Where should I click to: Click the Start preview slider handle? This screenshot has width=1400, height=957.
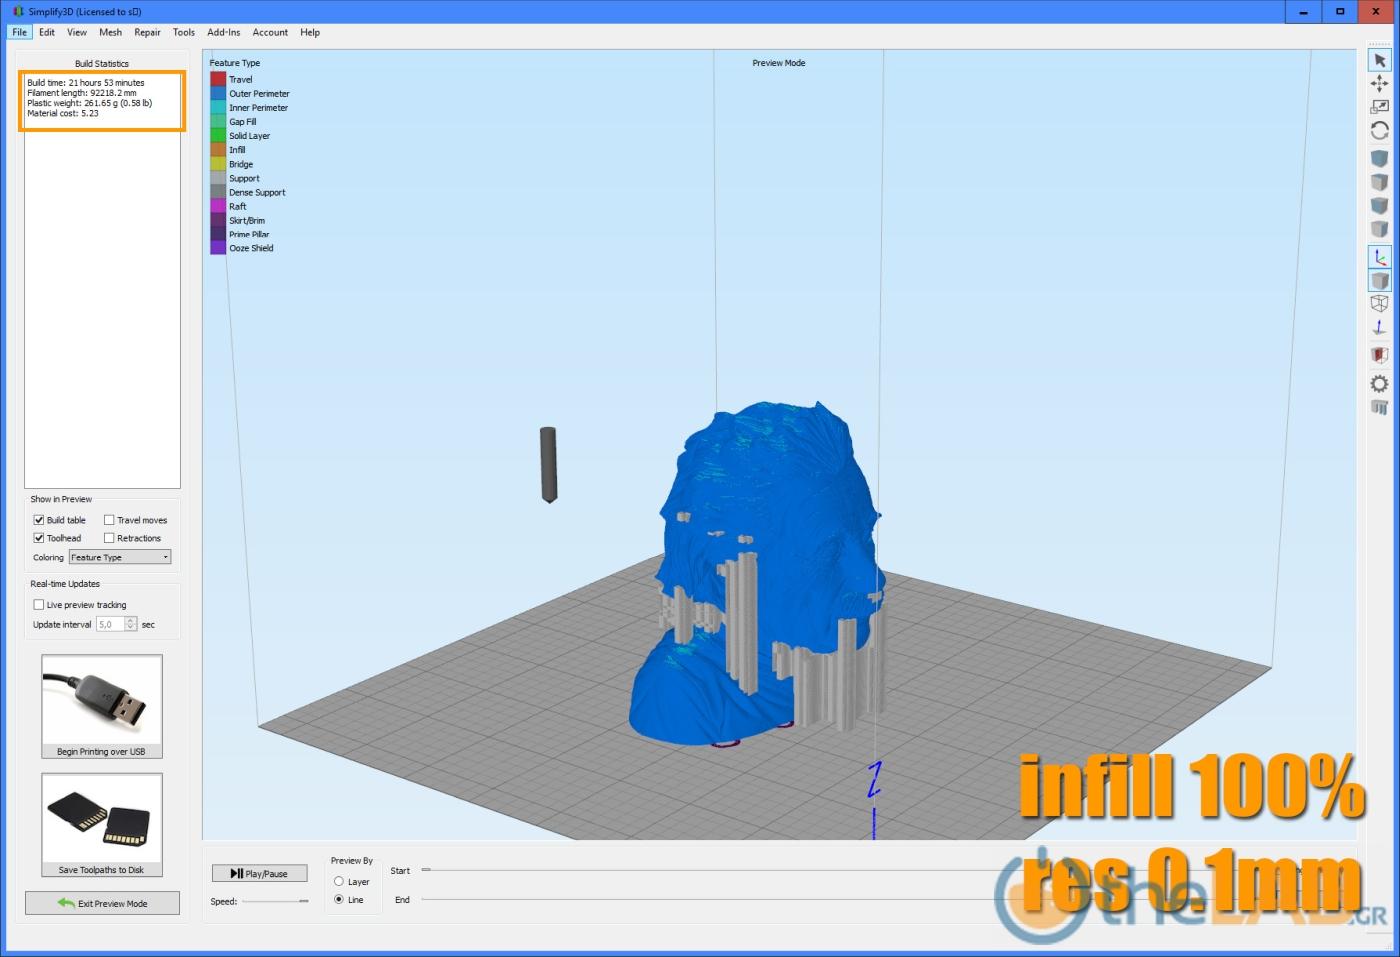[x=426, y=870]
